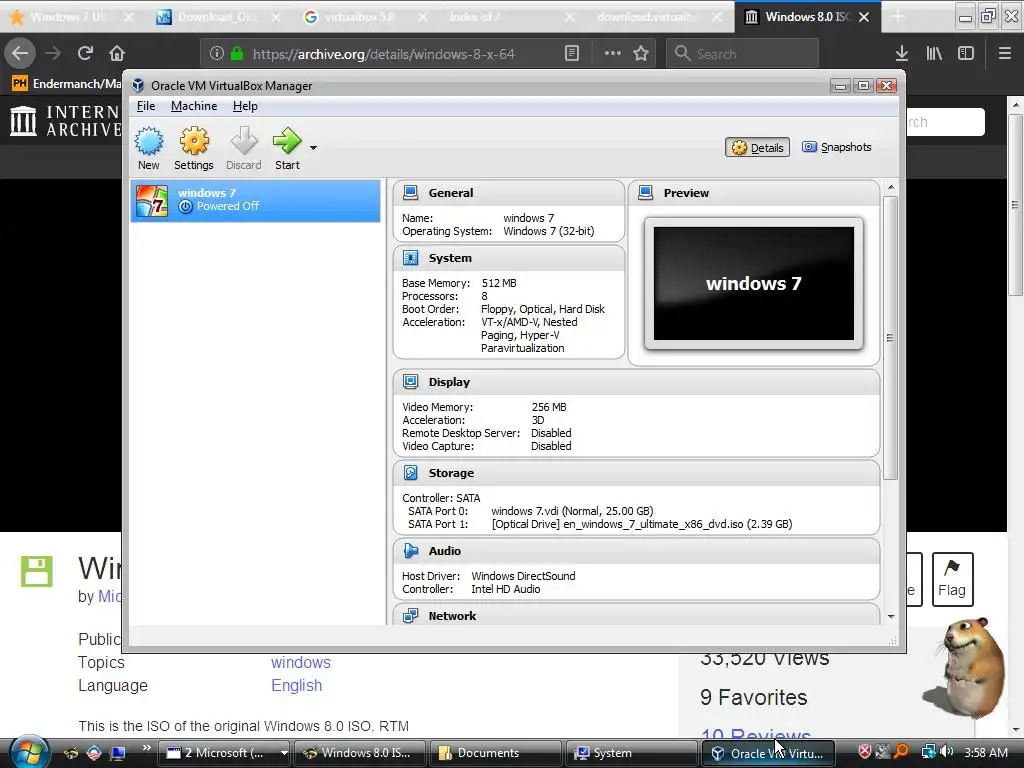This screenshot has width=1024, height=768.
Task: Open Firefox library icon
Action: [934, 54]
